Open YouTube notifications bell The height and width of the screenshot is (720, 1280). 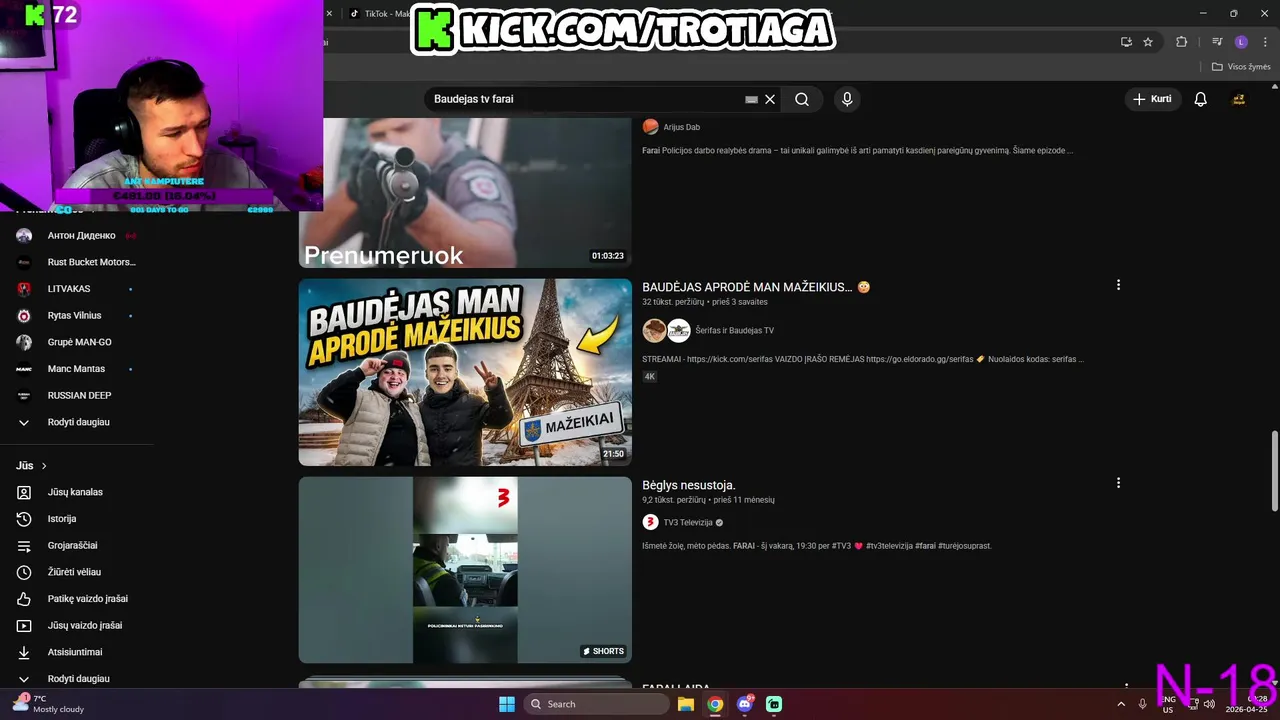[1201, 99]
